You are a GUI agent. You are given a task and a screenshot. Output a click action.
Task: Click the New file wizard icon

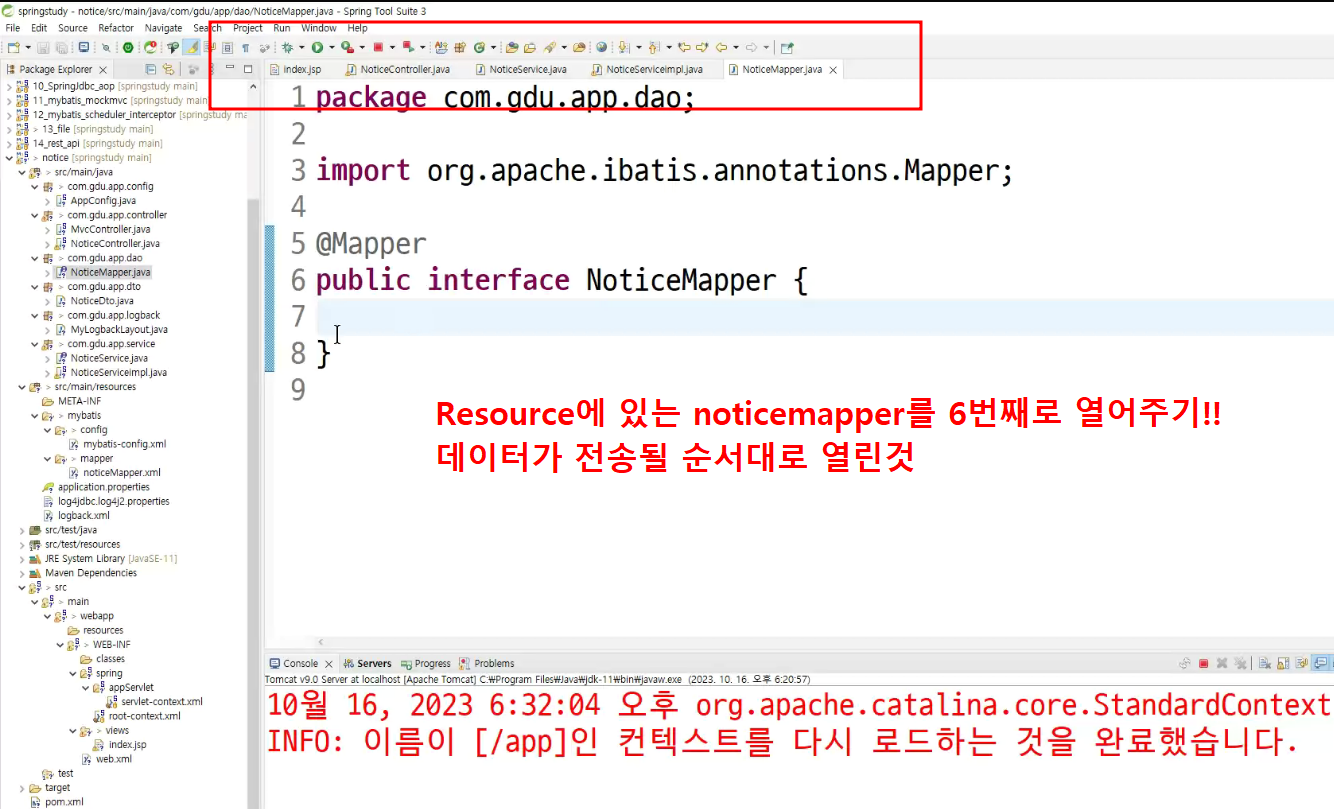click(x=13, y=47)
